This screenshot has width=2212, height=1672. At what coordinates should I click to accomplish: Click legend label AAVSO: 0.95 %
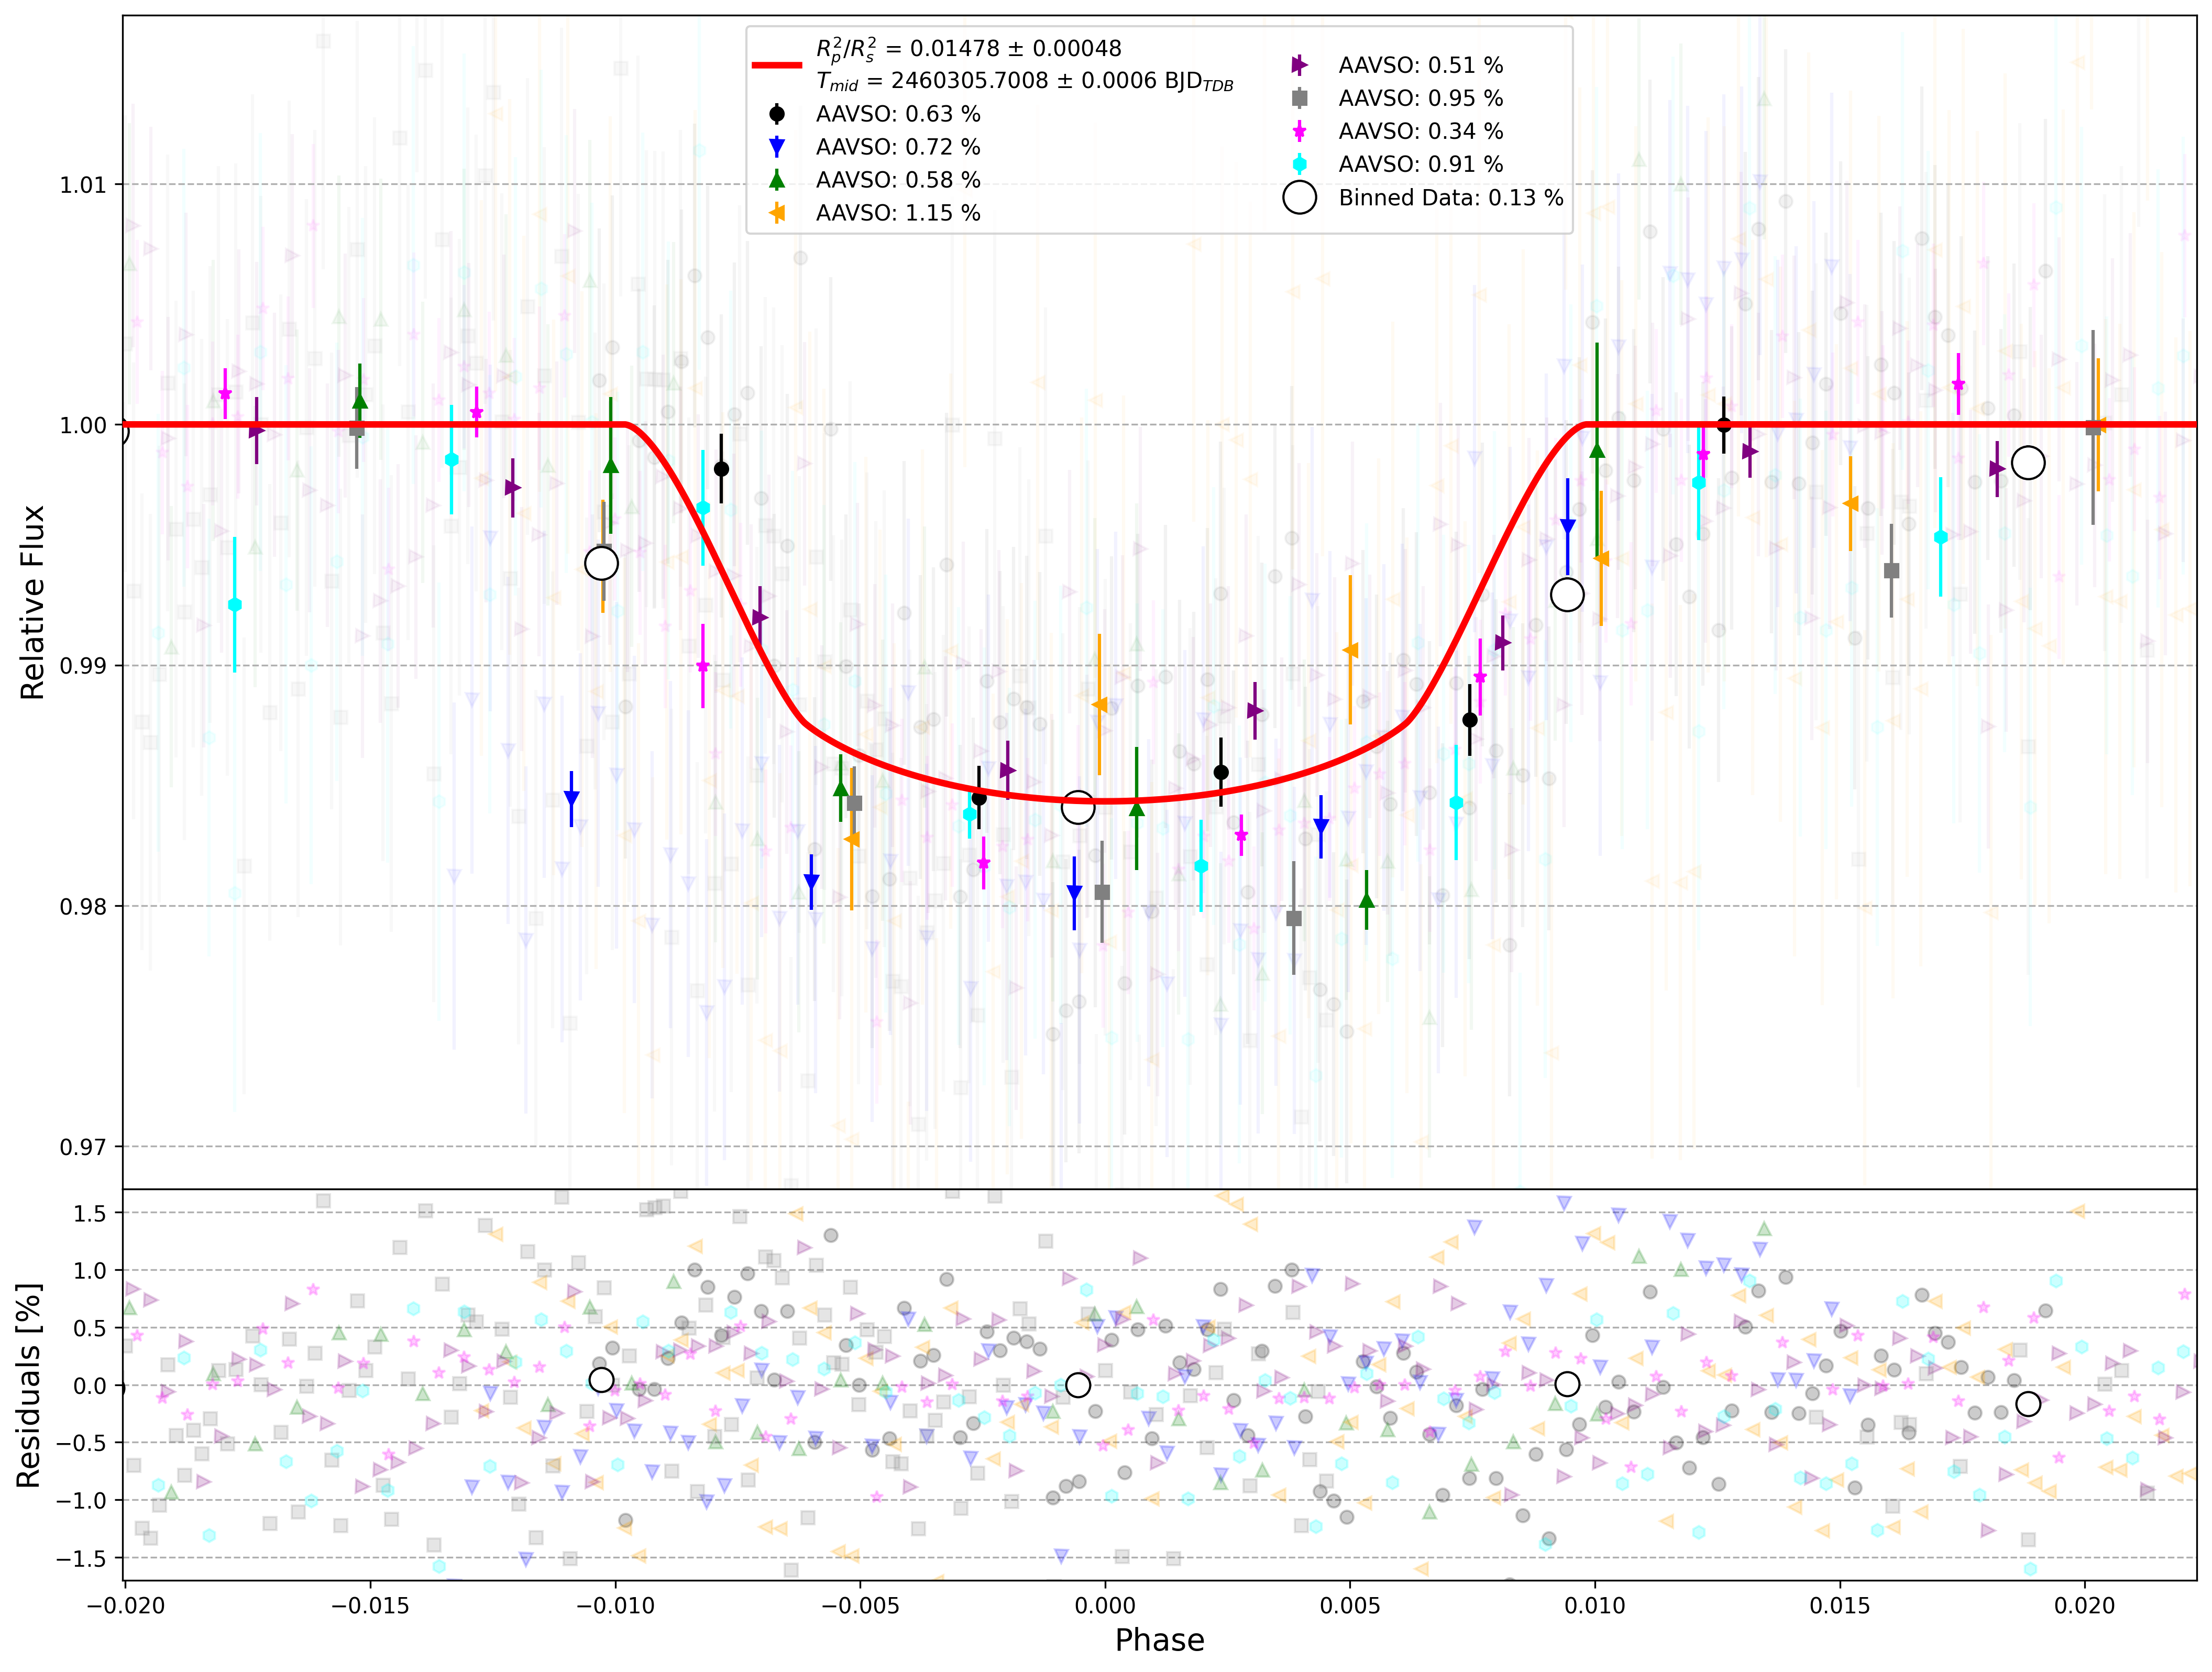click(x=1421, y=98)
